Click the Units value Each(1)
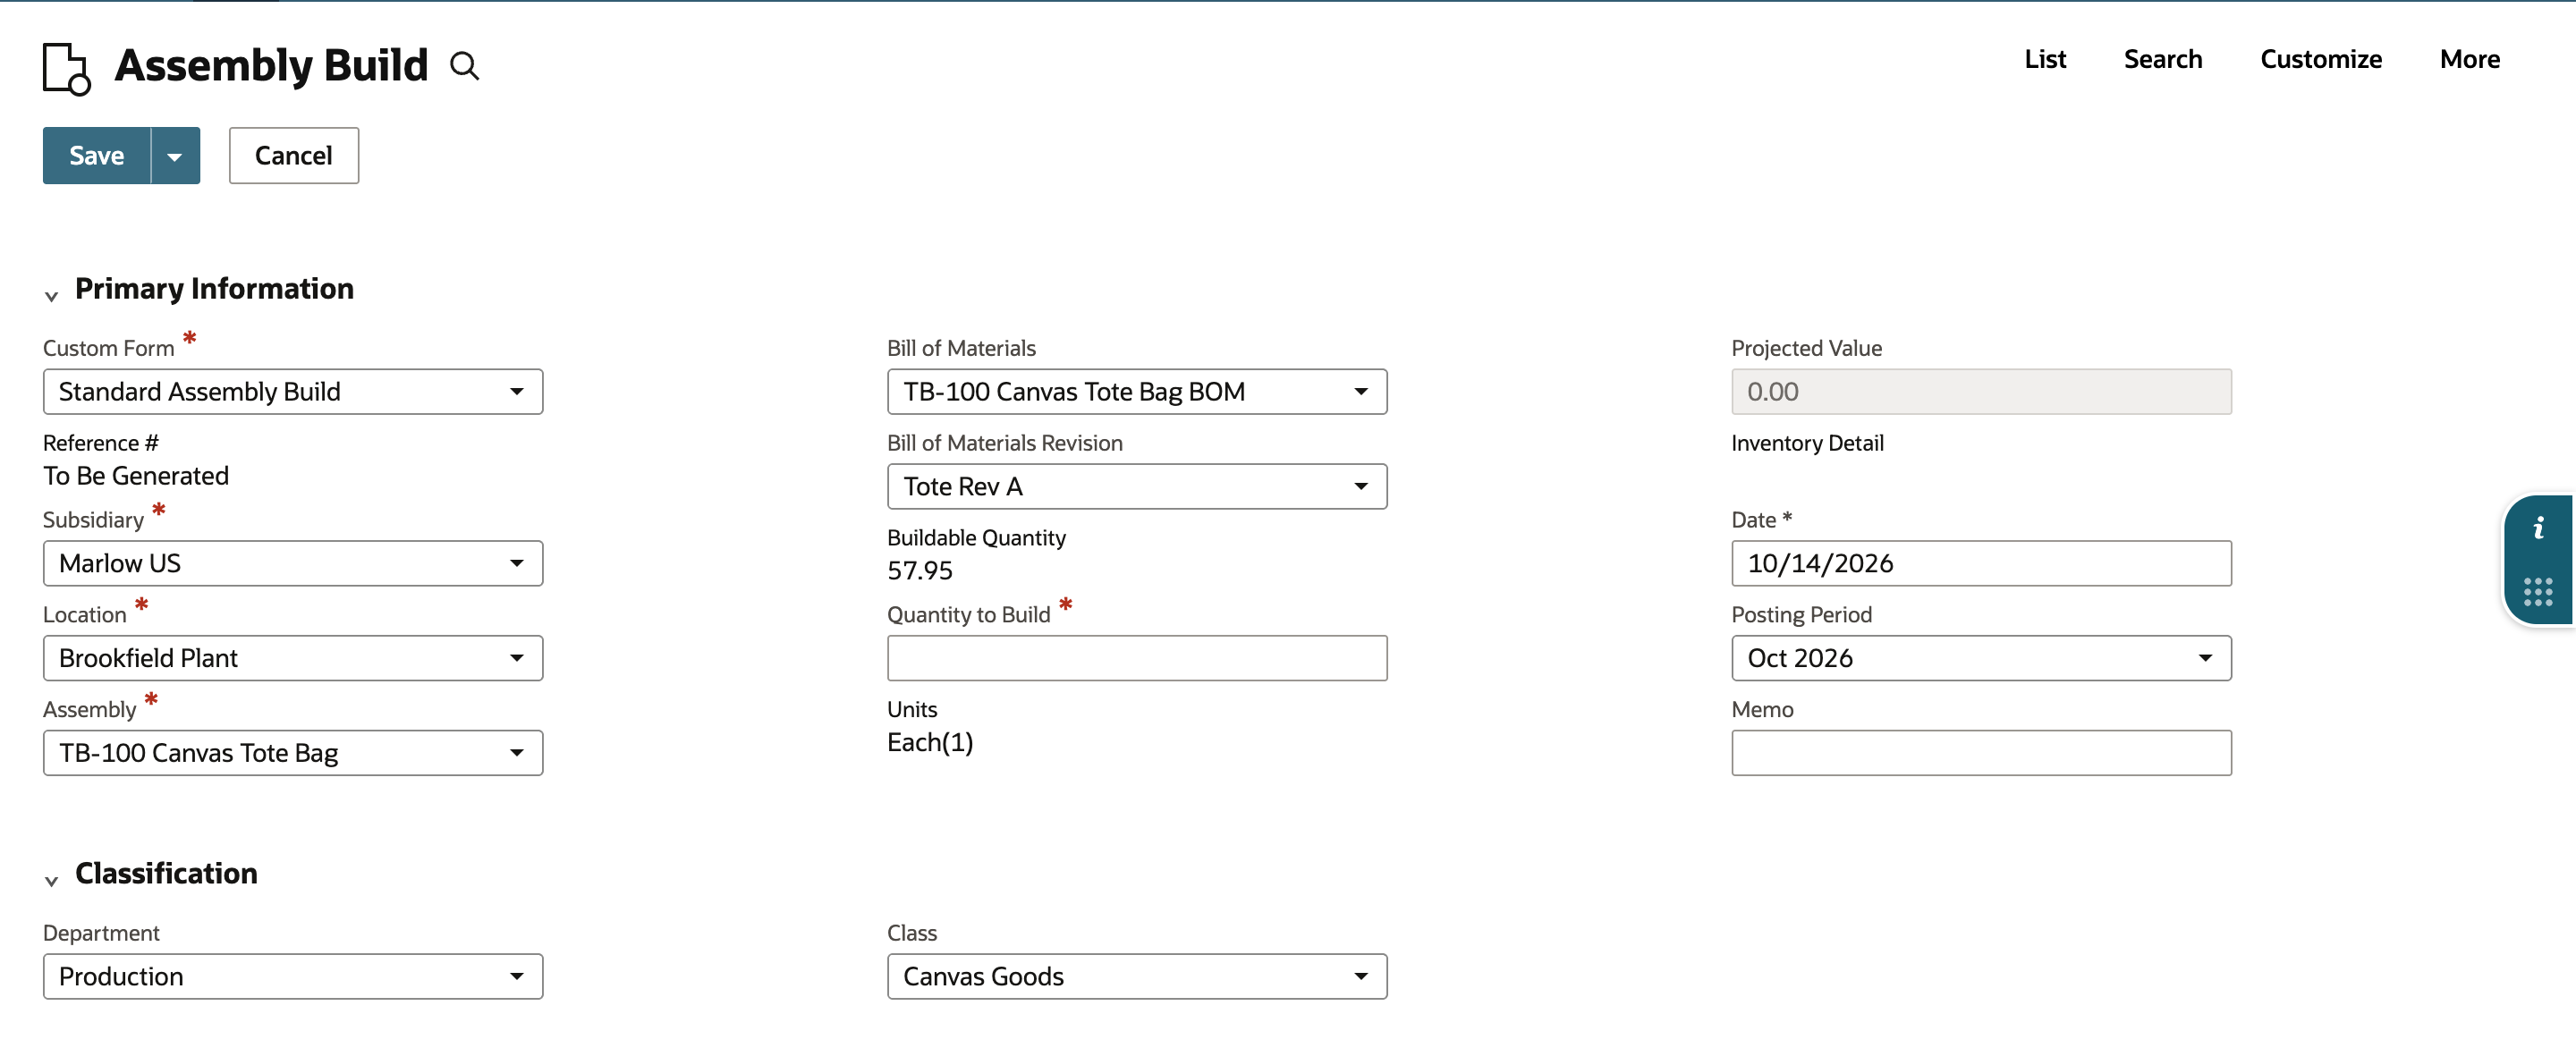 (930, 742)
